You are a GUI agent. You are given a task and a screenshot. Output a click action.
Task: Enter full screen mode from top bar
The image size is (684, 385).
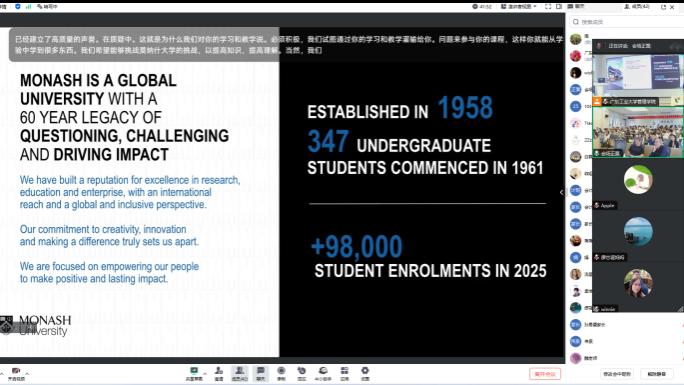tap(548, 7)
